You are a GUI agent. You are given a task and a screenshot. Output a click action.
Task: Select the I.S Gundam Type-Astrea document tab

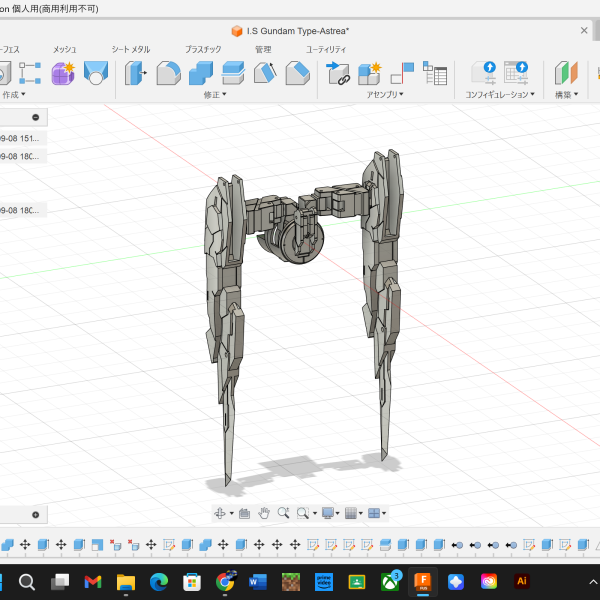(x=297, y=31)
